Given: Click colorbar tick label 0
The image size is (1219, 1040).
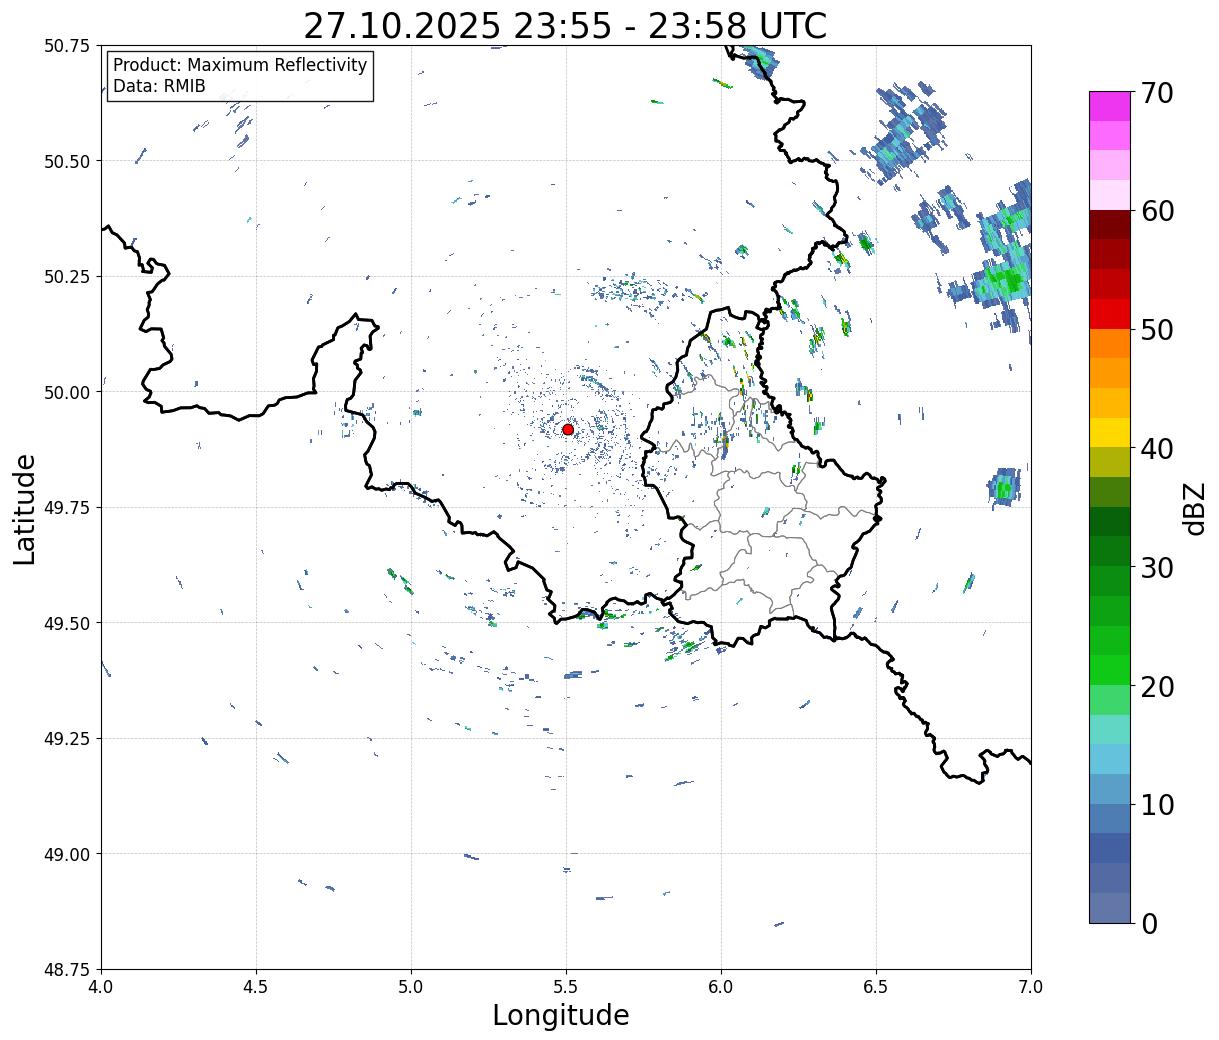Looking at the screenshot, I should 1148,923.
